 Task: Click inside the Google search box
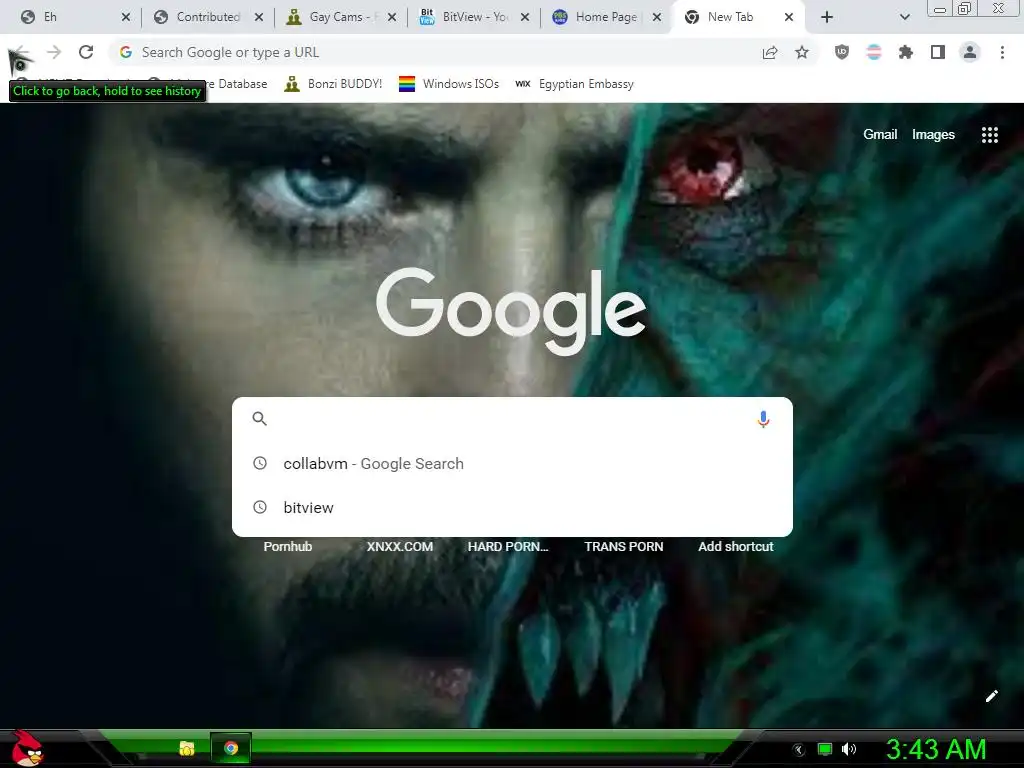(512, 419)
